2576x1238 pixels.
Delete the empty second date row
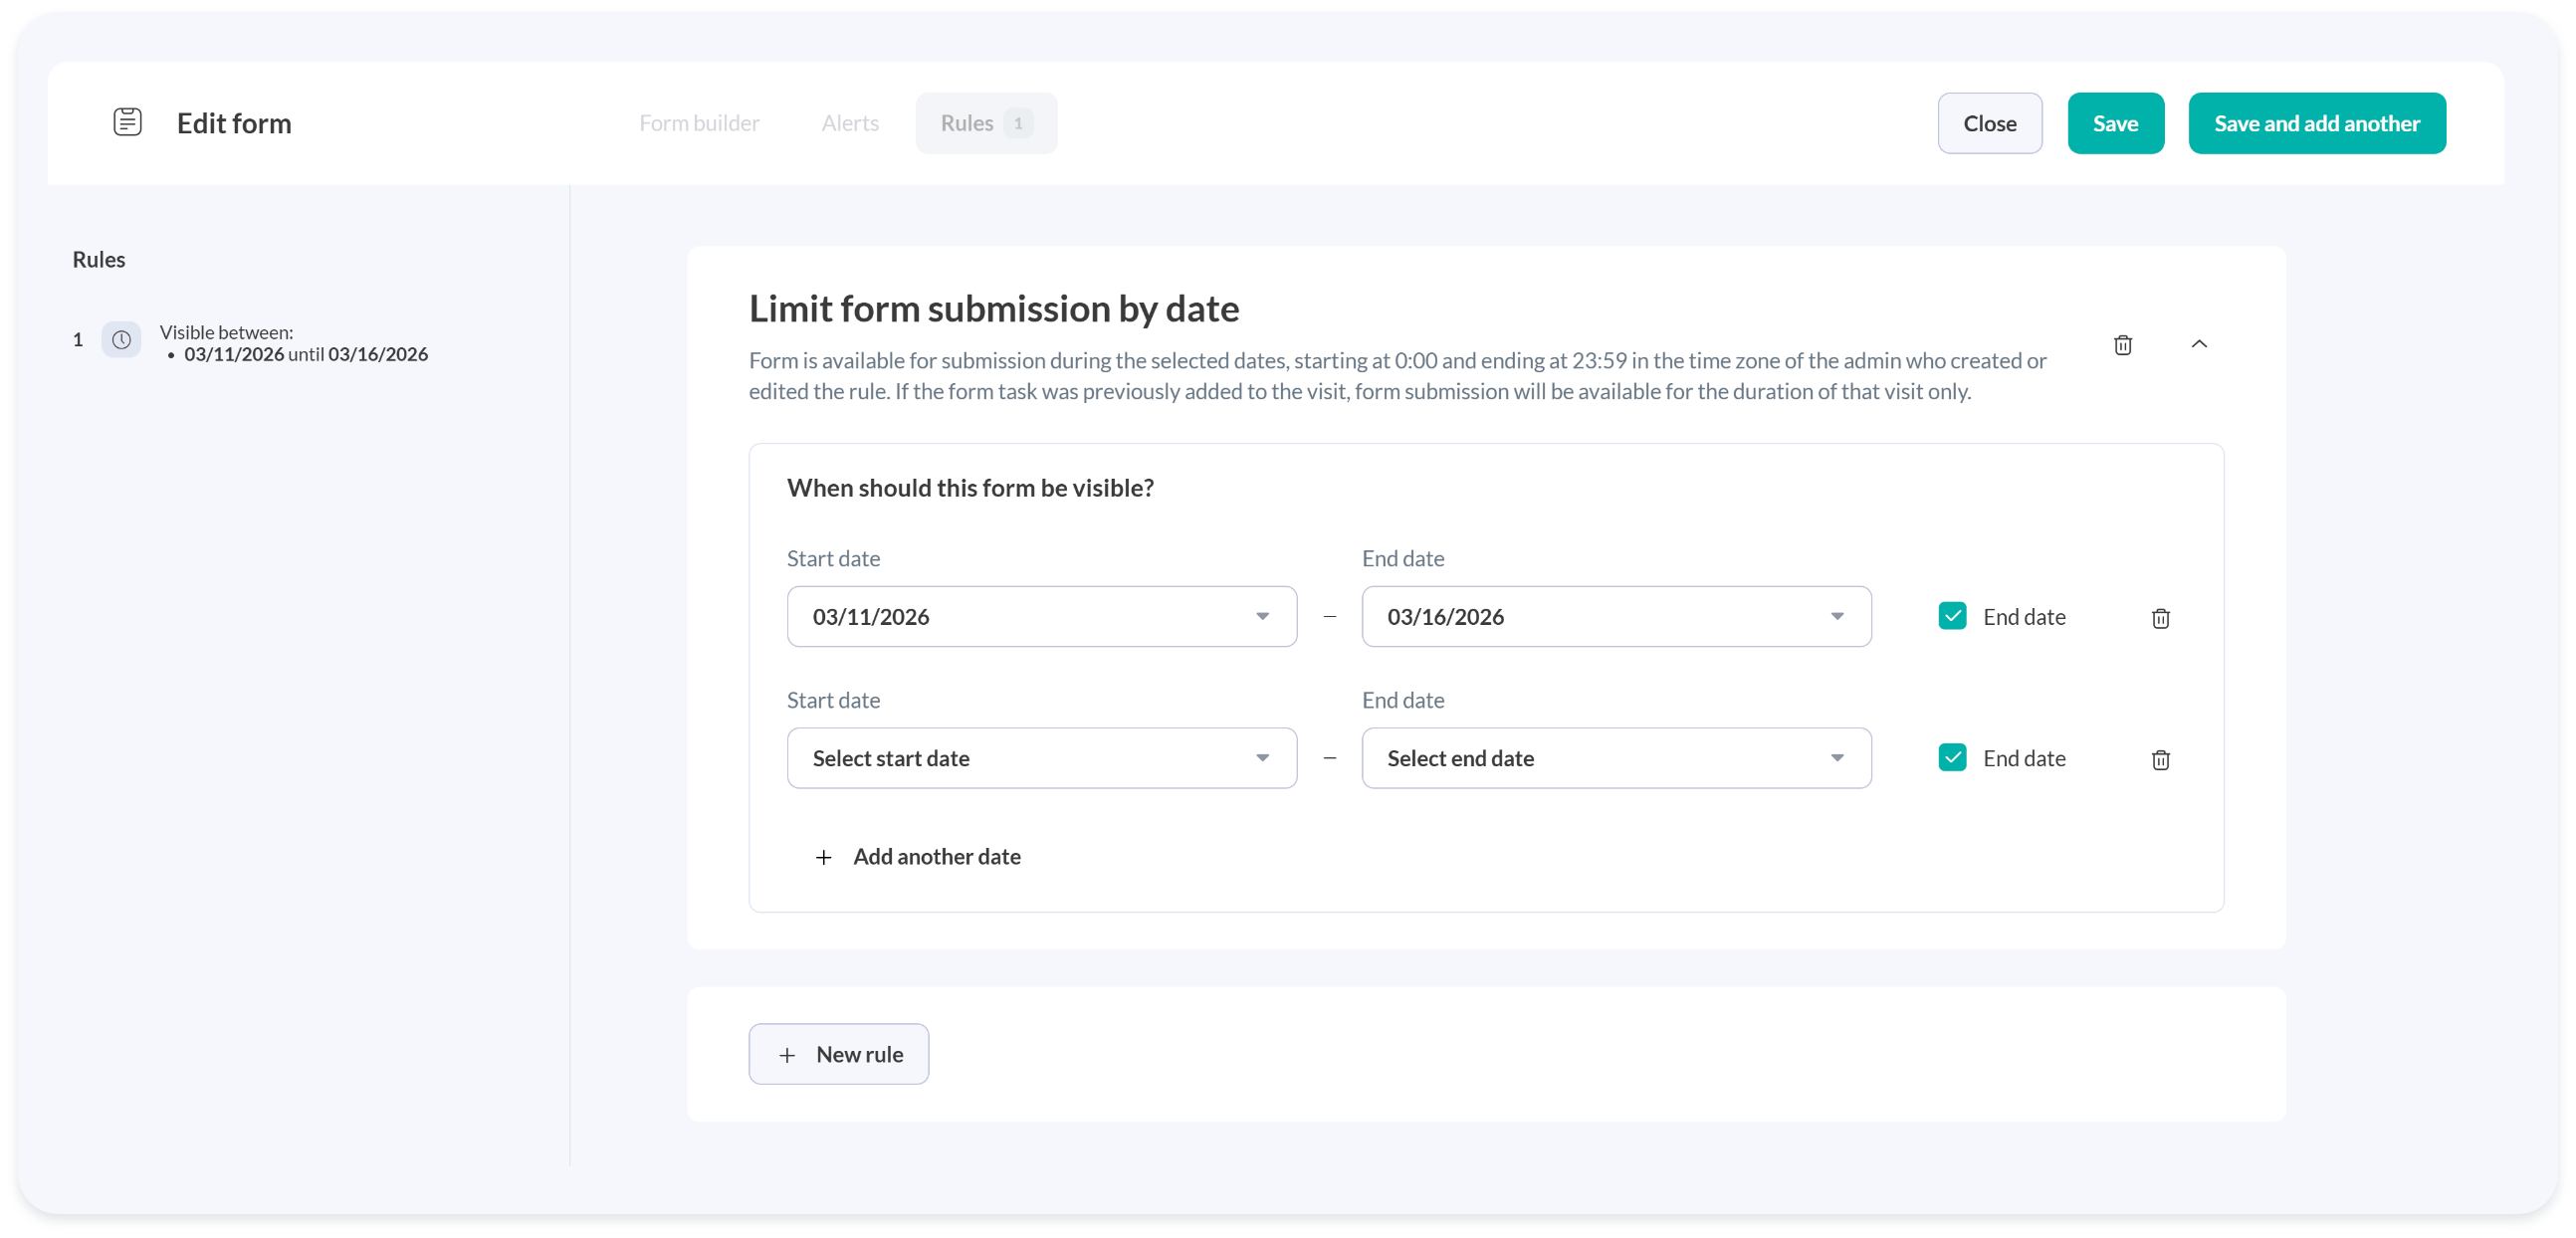coord(2160,760)
